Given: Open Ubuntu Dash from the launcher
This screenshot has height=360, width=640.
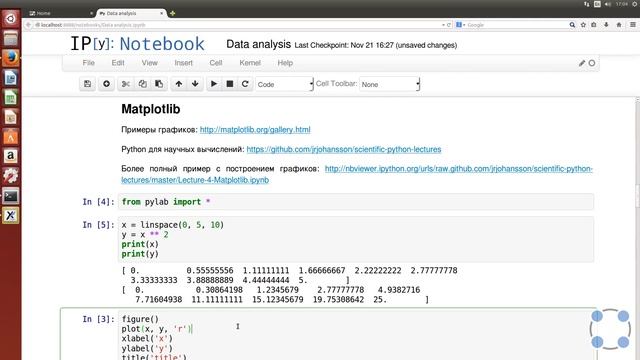Looking at the screenshot, I should click(x=11, y=19).
